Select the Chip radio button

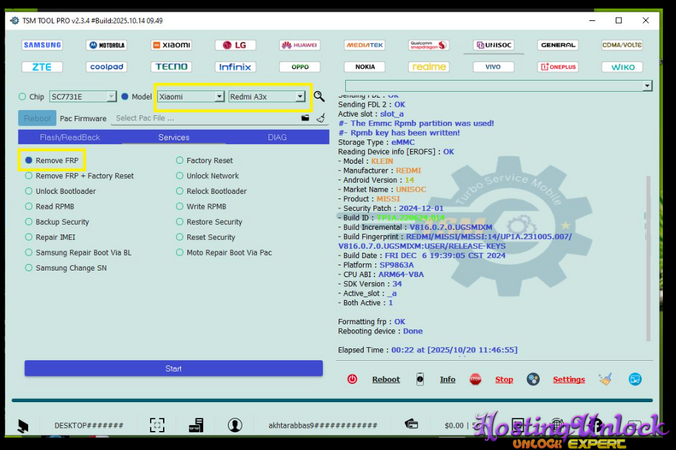(23, 97)
